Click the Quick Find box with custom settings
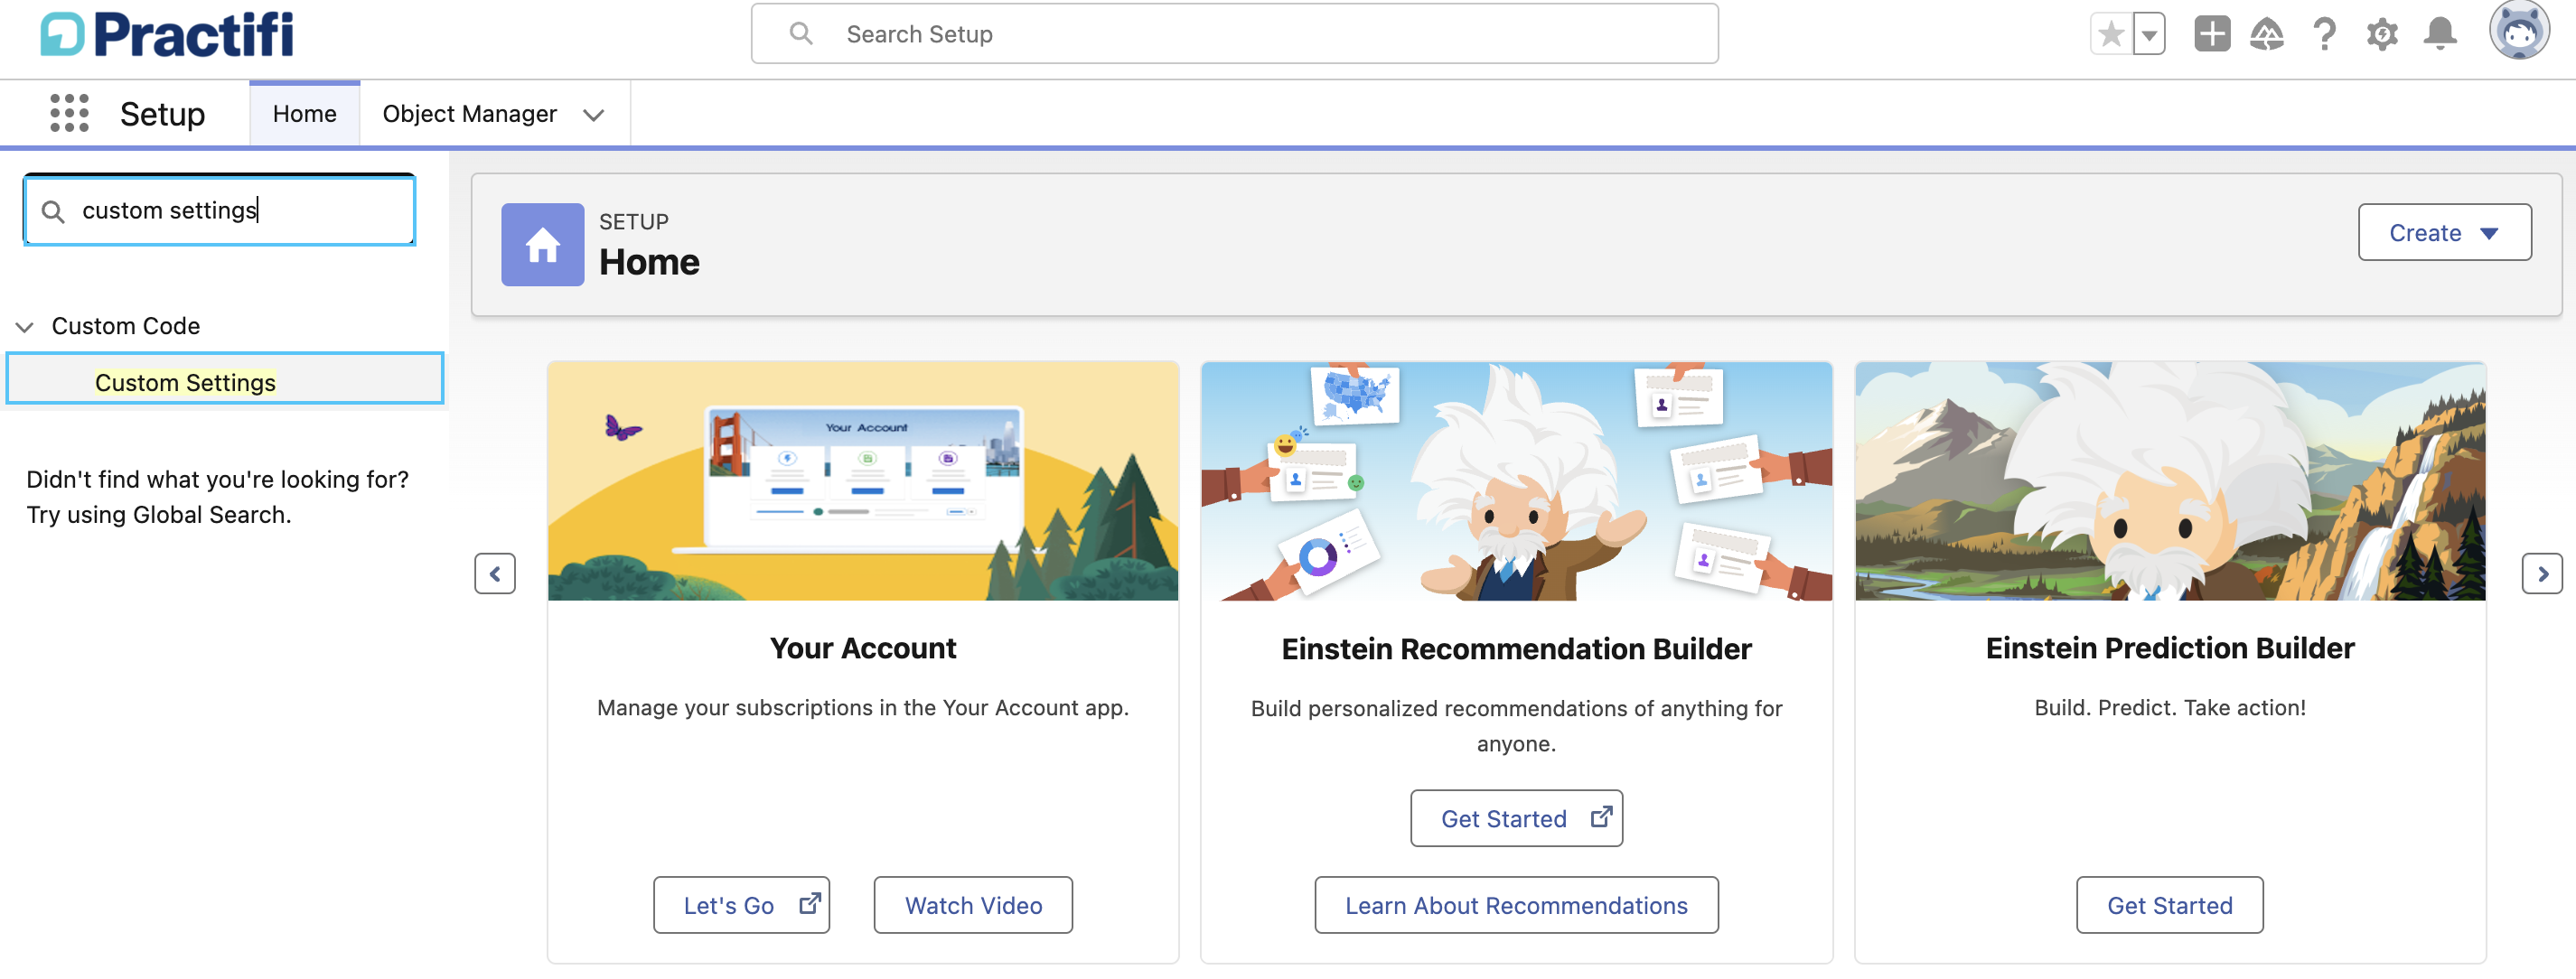The width and height of the screenshot is (2576, 979). [219, 210]
